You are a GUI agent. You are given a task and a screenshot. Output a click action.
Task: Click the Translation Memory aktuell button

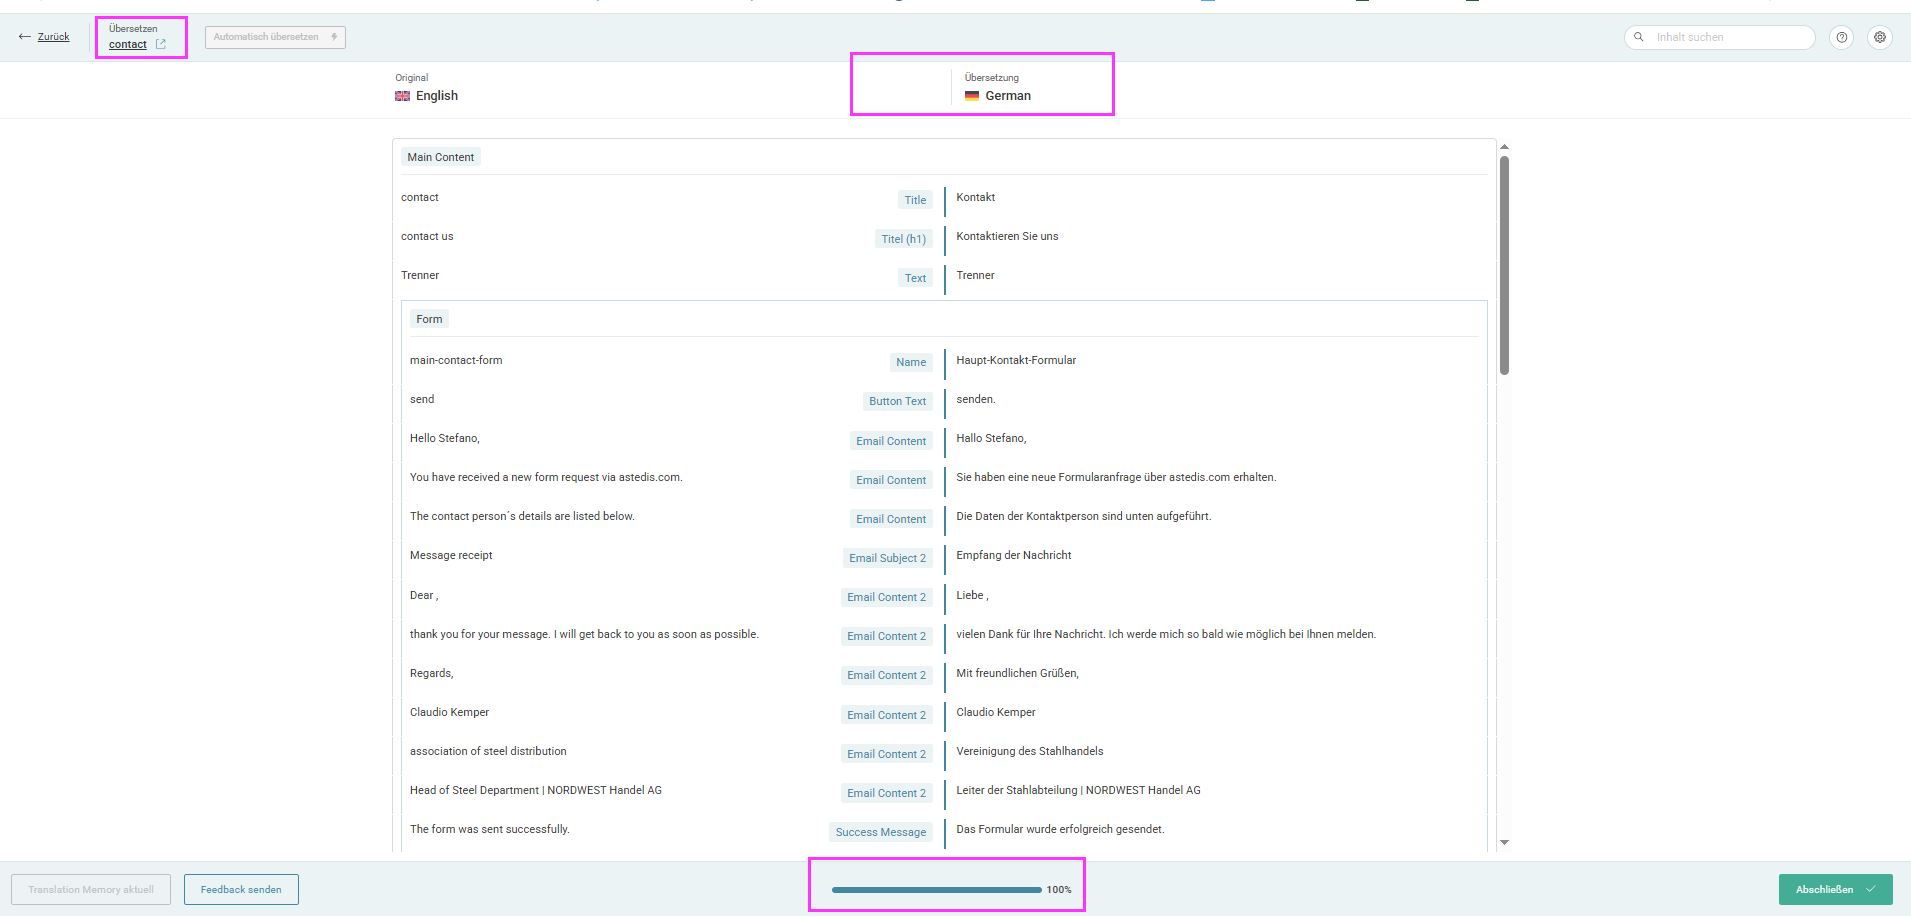click(91, 889)
